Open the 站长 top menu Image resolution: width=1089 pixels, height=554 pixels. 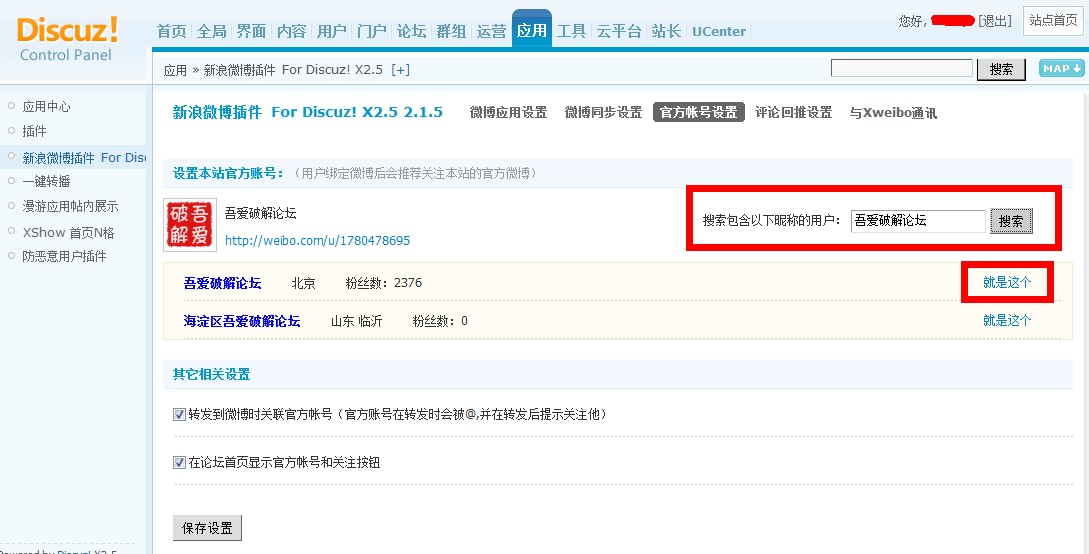(666, 31)
